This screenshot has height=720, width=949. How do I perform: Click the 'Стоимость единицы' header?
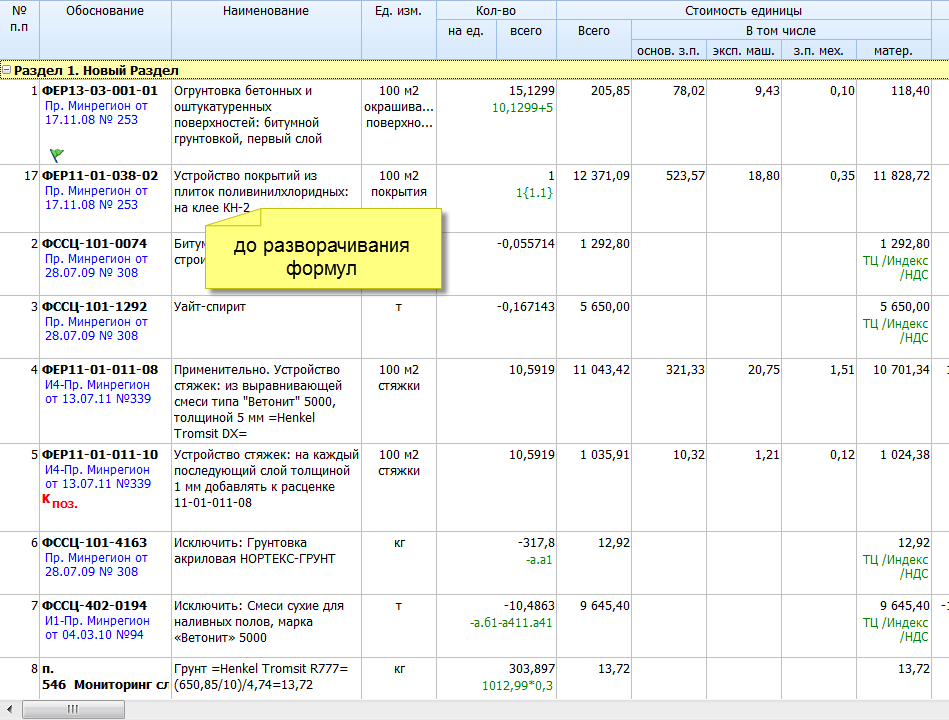[x=744, y=11]
